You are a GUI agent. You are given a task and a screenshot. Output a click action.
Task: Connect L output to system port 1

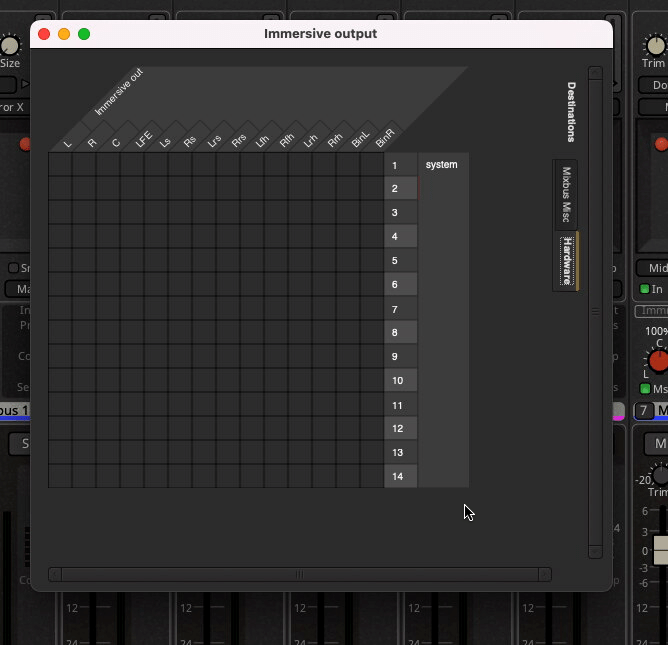[x=60, y=164]
